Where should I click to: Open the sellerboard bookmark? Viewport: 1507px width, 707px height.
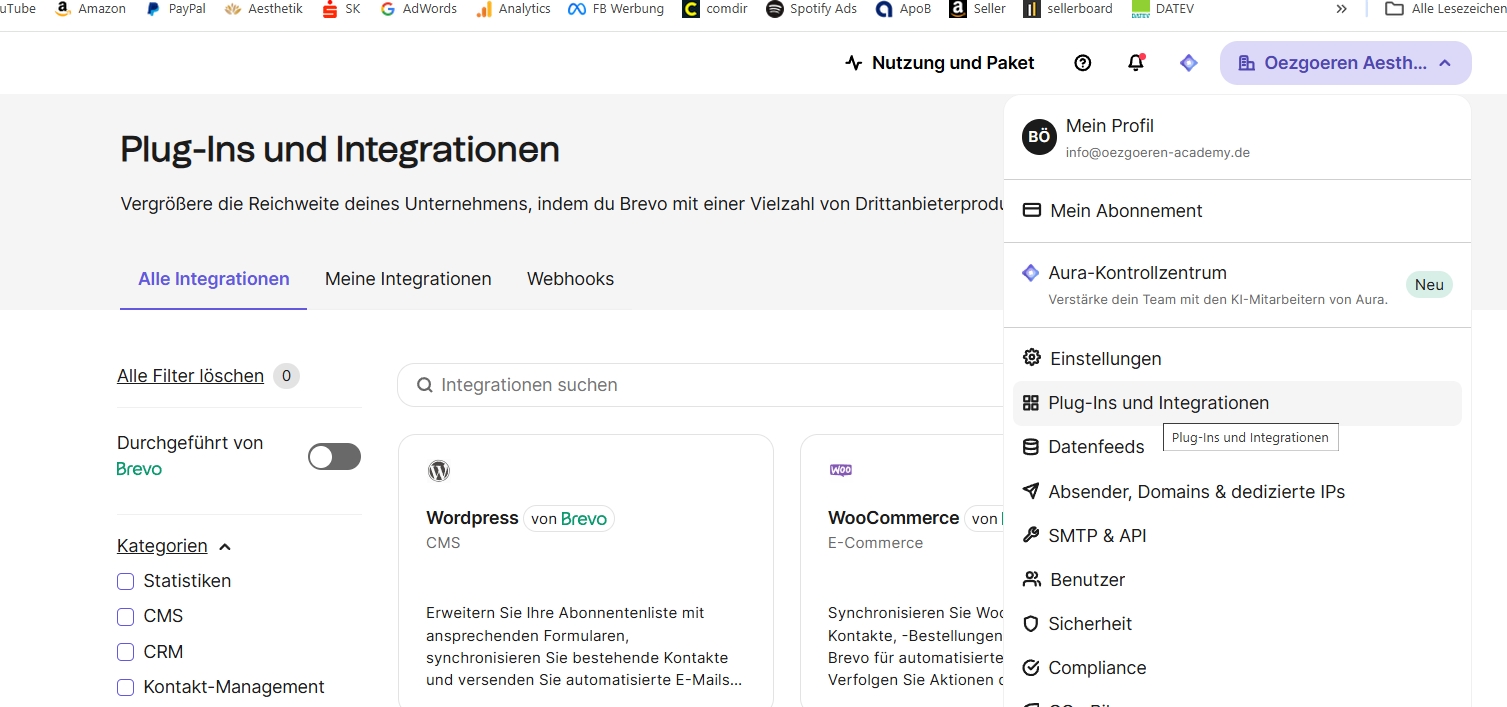pos(1068,9)
